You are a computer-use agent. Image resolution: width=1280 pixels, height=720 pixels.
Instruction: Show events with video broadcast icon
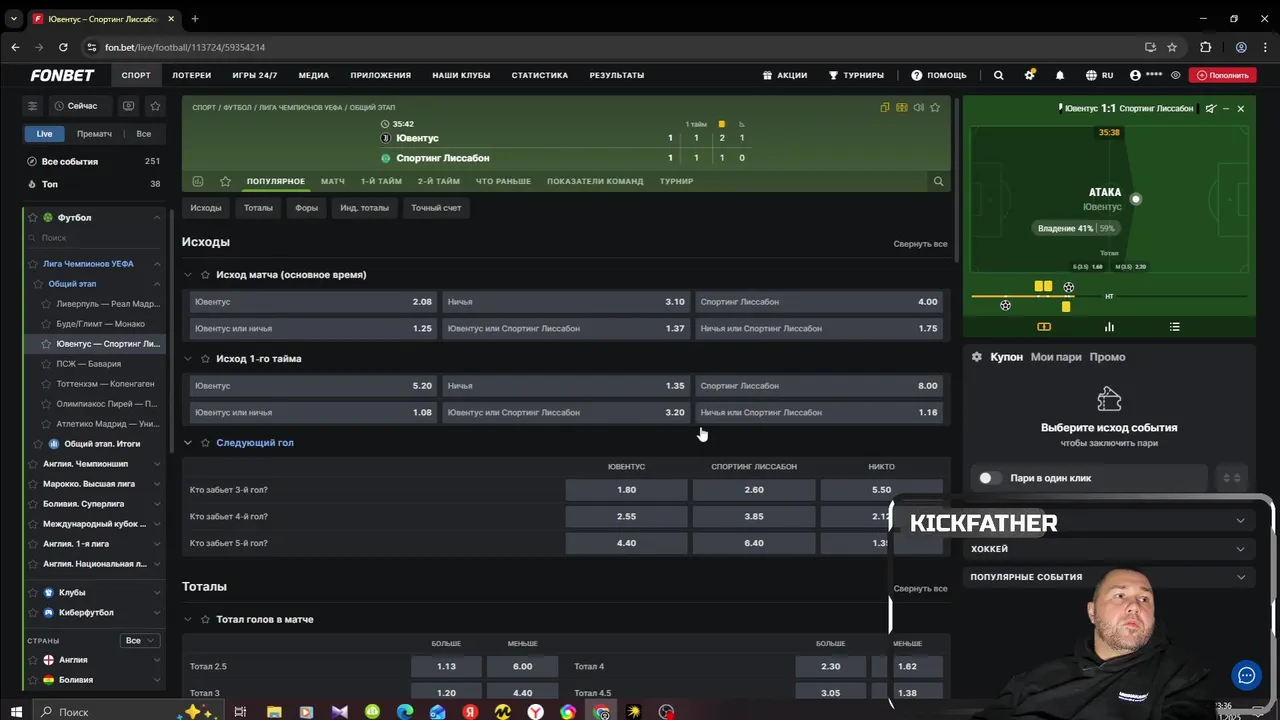point(128,106)
